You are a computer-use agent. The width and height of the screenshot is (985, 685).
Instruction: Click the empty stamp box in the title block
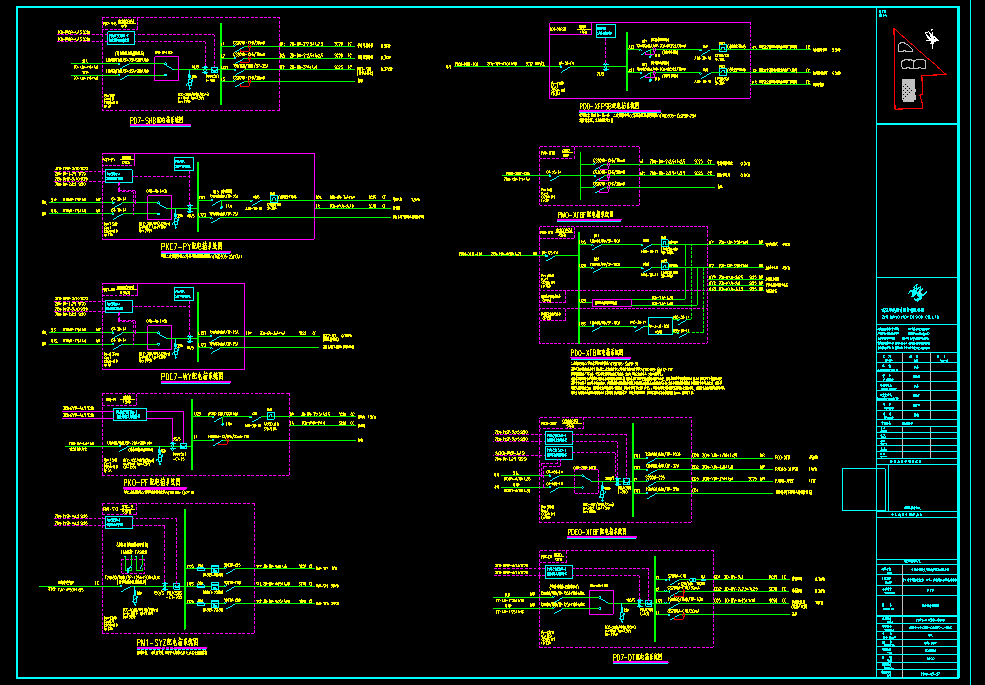863,489
